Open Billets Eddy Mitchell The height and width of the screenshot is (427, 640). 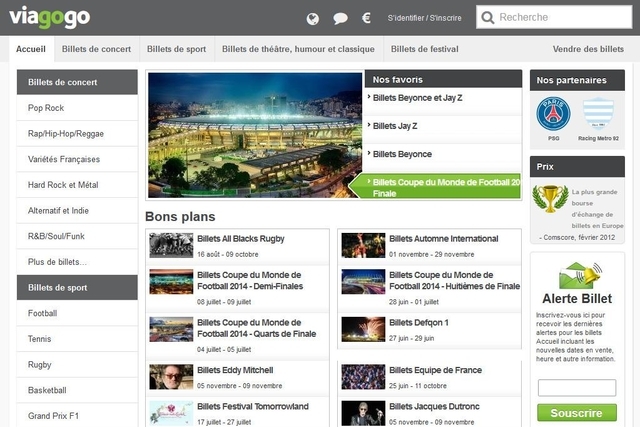tap(235, 370)
